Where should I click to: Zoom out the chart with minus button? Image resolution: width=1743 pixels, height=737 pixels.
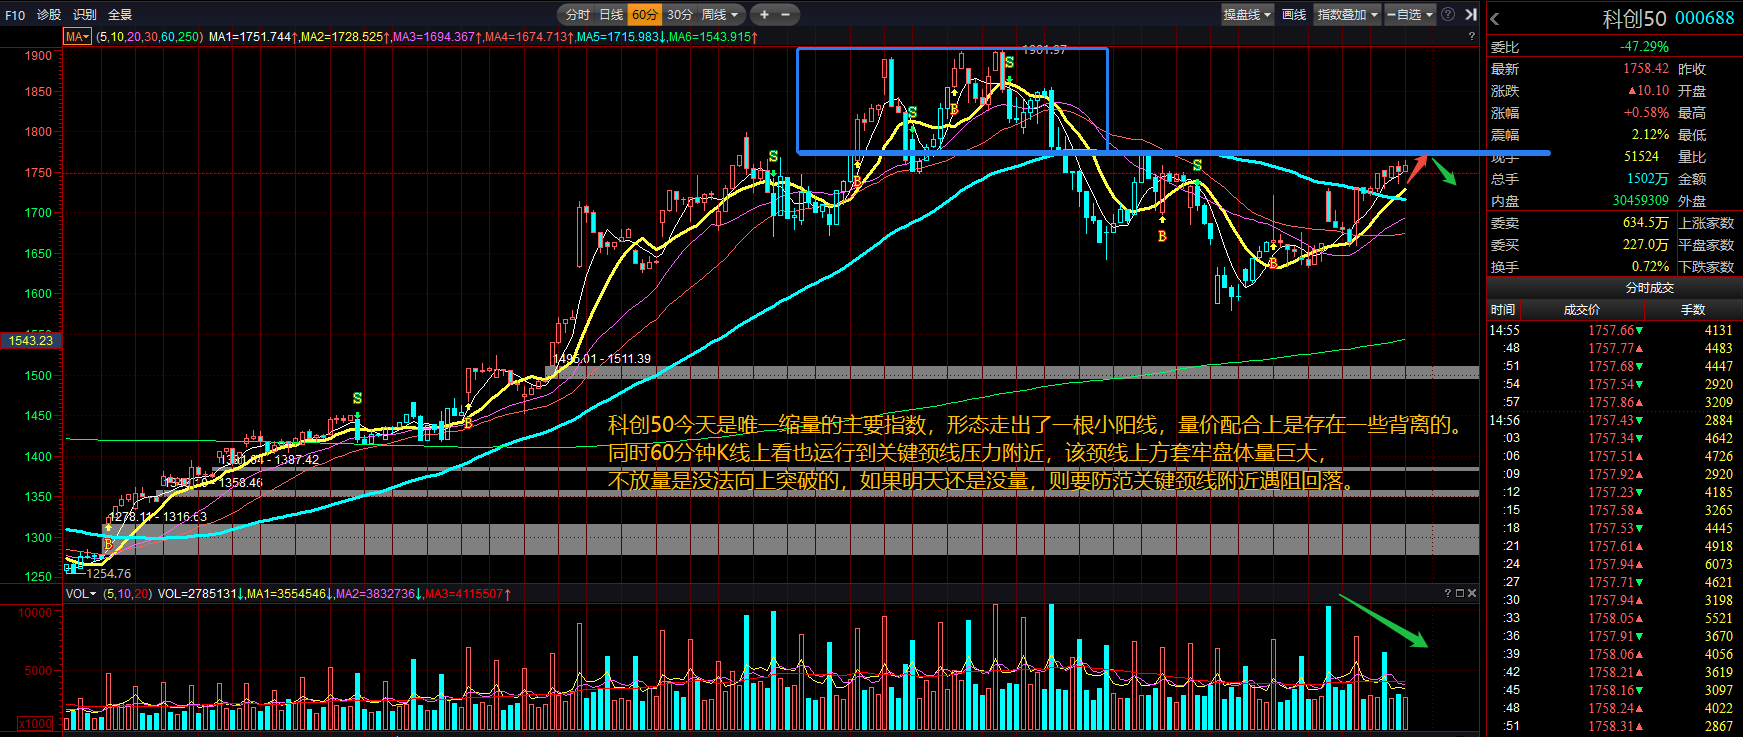(786, 15)
